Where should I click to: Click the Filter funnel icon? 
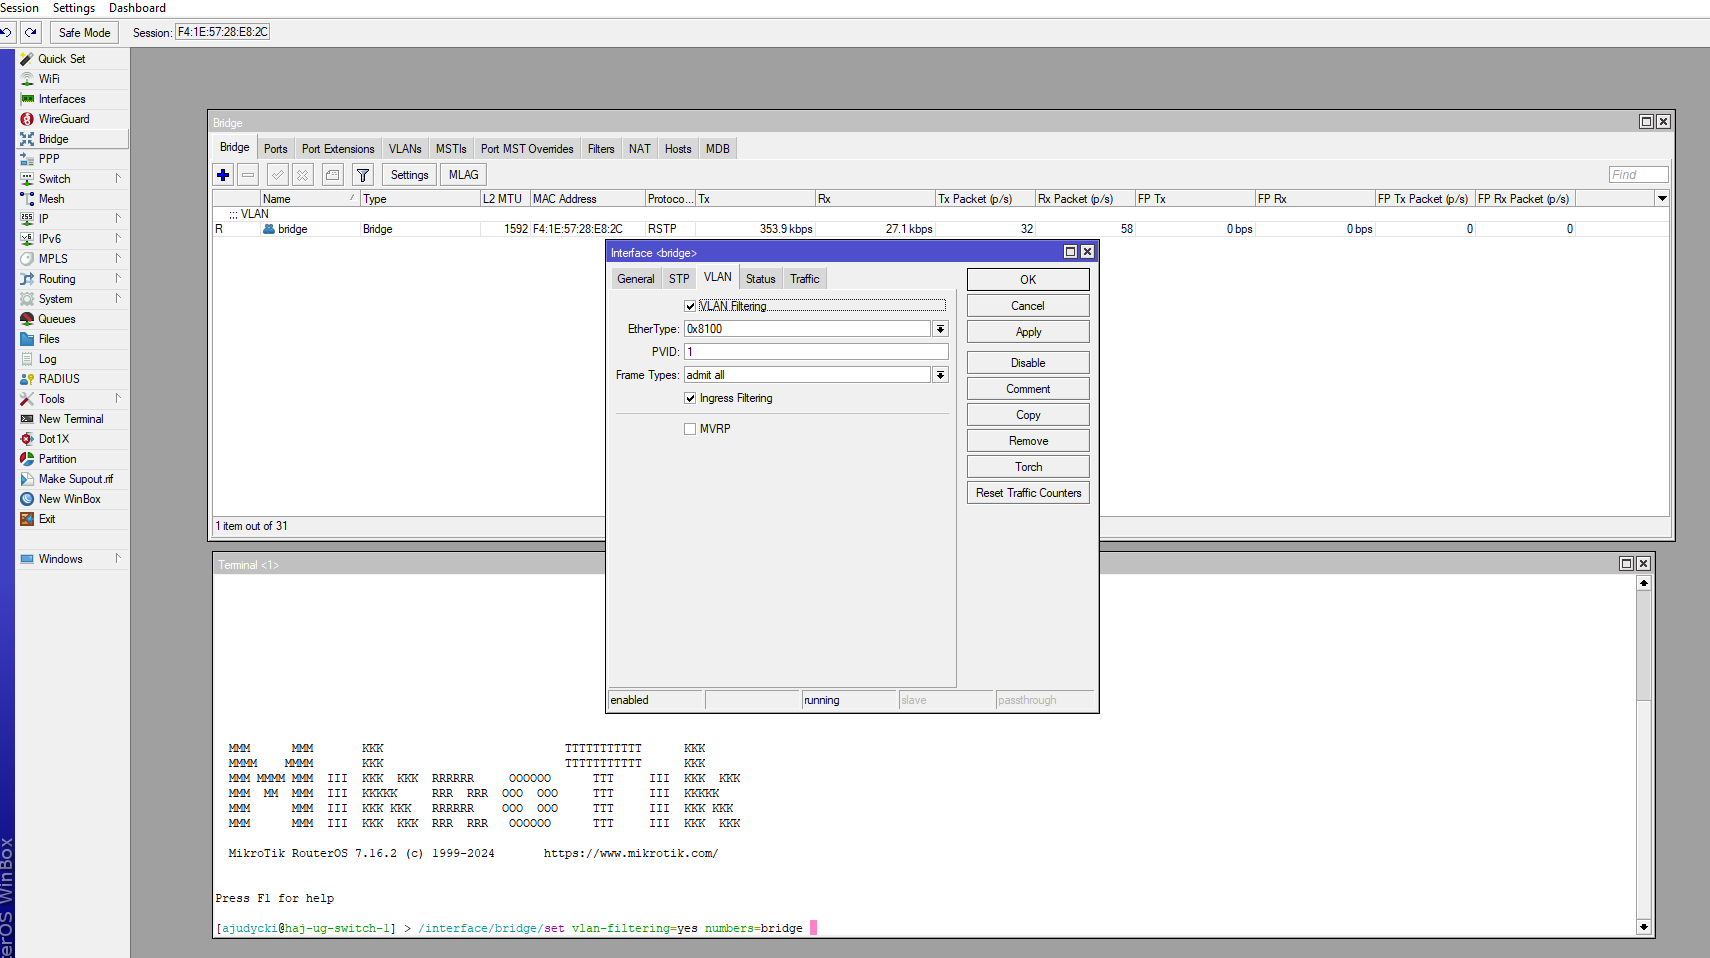363,175
